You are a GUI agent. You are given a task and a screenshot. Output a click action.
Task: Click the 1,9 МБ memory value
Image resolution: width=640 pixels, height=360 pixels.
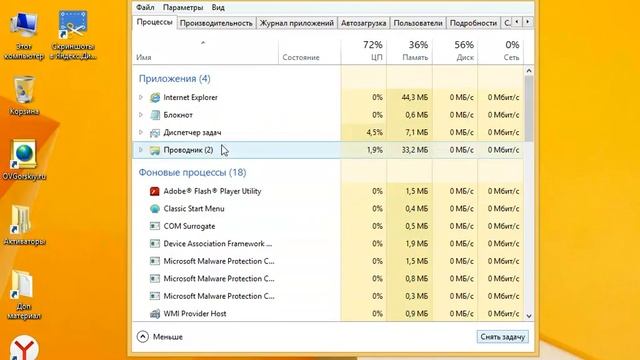417,244
